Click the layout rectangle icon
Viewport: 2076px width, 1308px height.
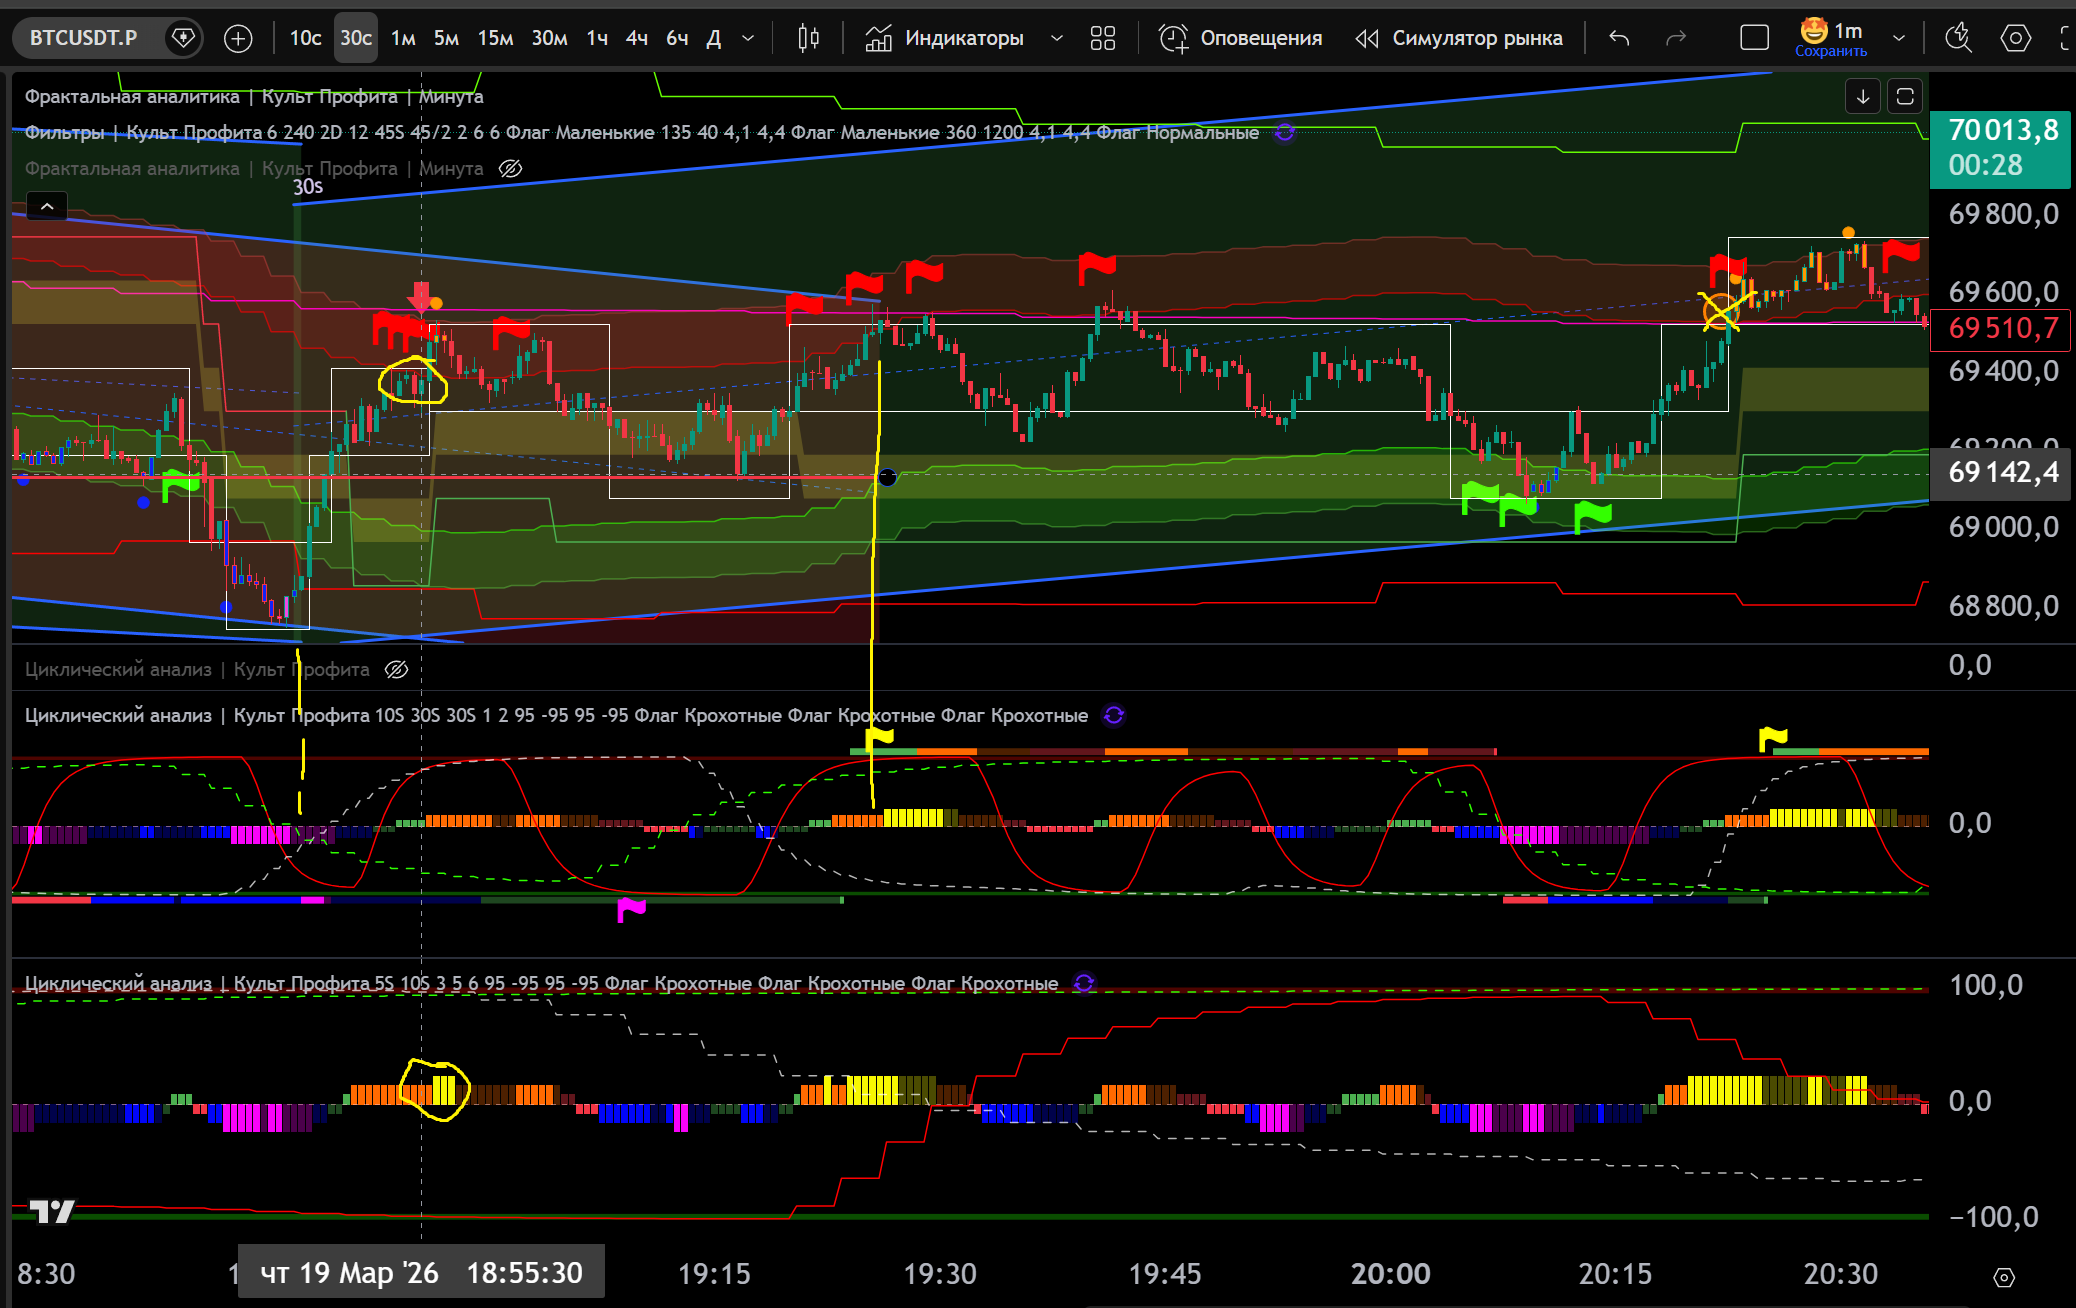[x=1754, y=38]
